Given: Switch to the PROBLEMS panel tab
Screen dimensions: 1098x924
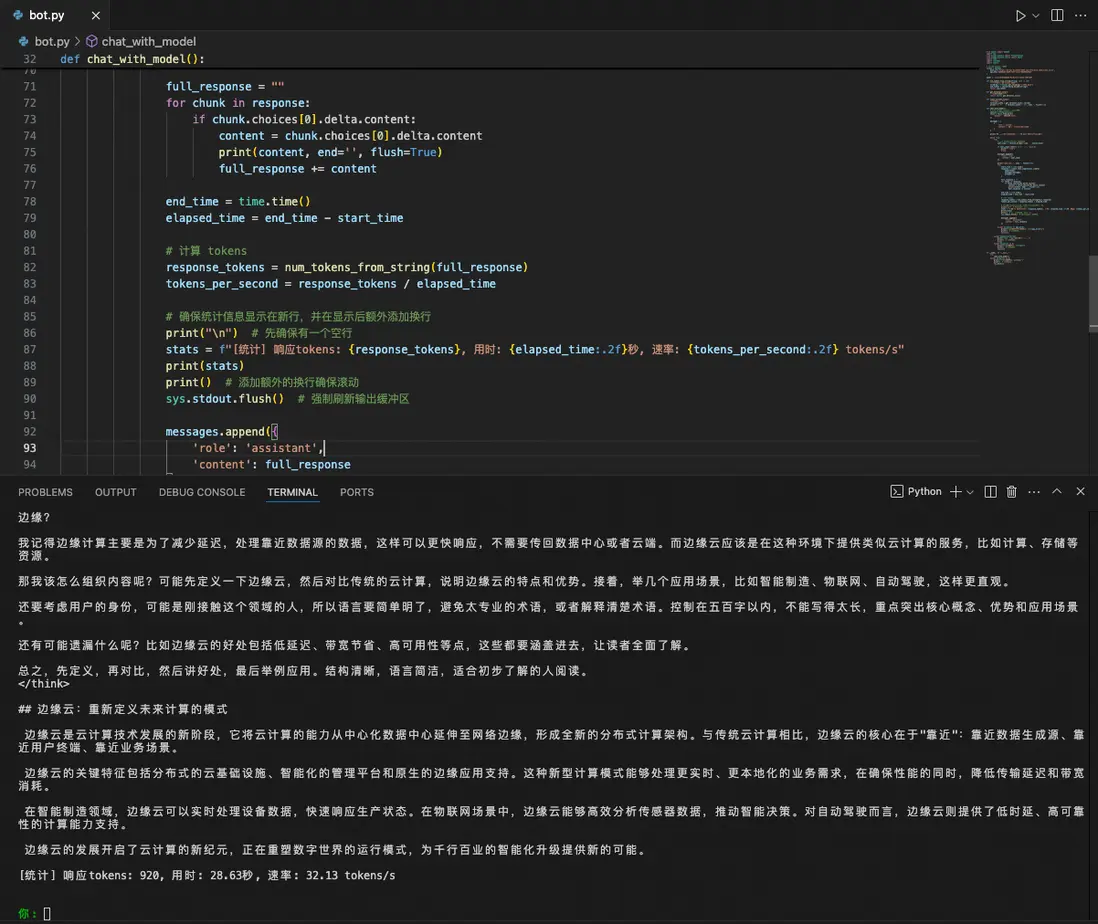Looking at the screenshot, I should [x=45, y=492].
